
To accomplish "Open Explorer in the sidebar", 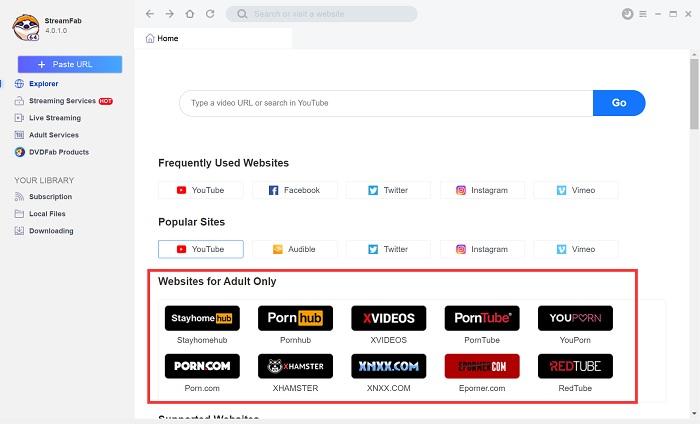I will pos(43,84).
